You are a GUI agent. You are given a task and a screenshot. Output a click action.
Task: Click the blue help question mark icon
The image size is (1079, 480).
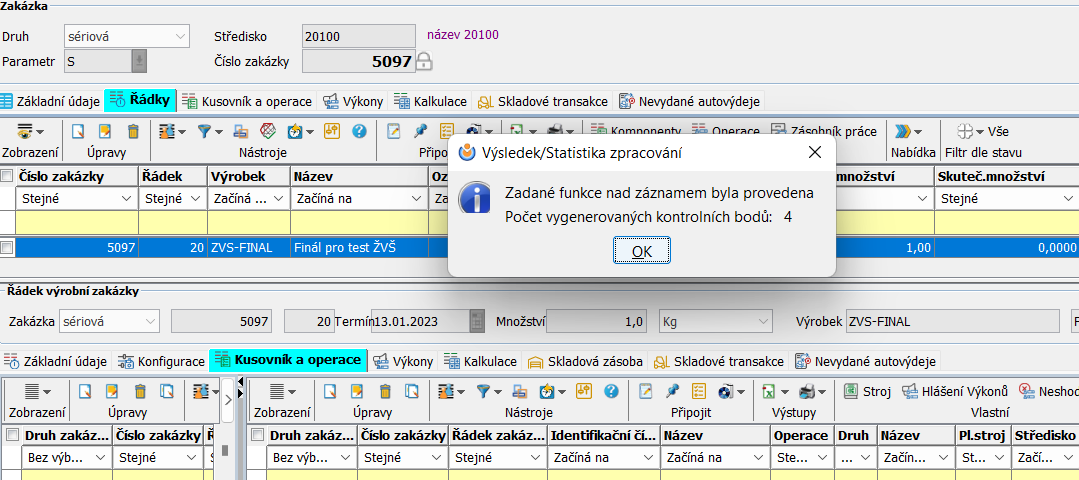click(359, 131)
